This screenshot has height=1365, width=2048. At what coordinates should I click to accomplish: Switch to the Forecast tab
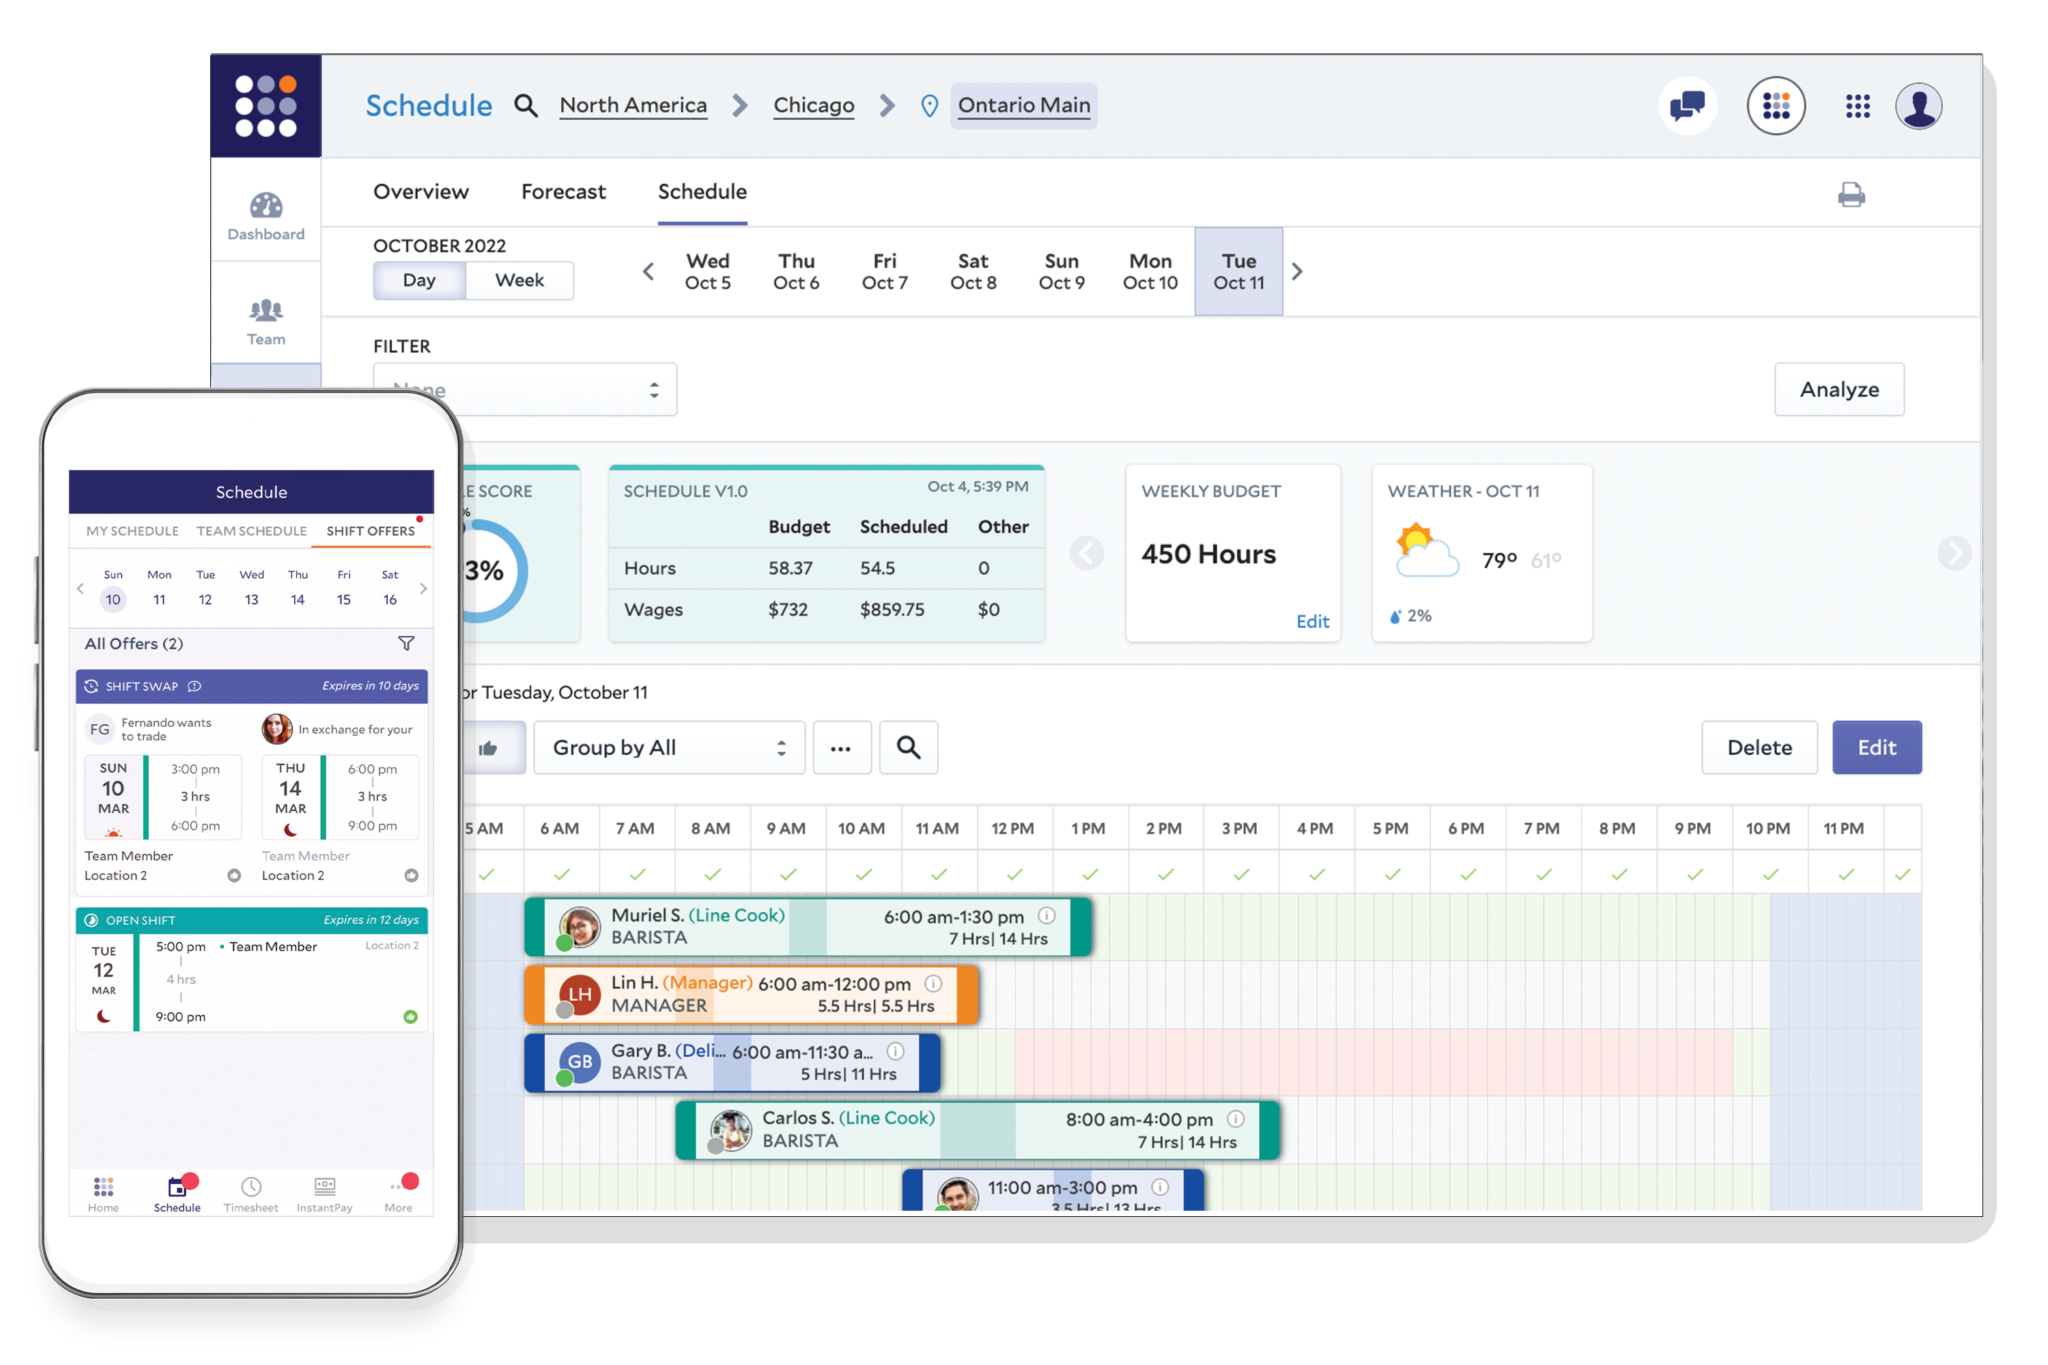pos(563,191)
